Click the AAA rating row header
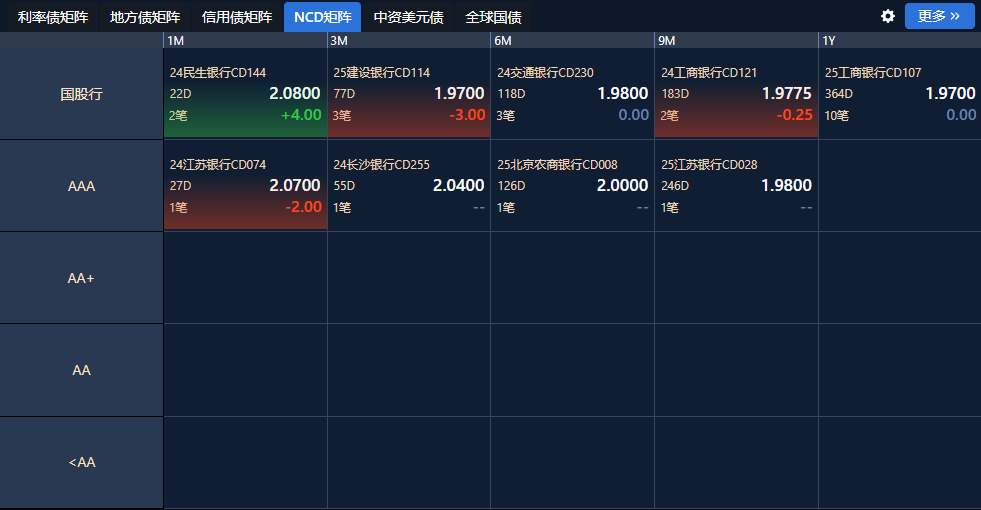Image resolution: width=981 pixels, height=510 pixels. tap(81, 186)
